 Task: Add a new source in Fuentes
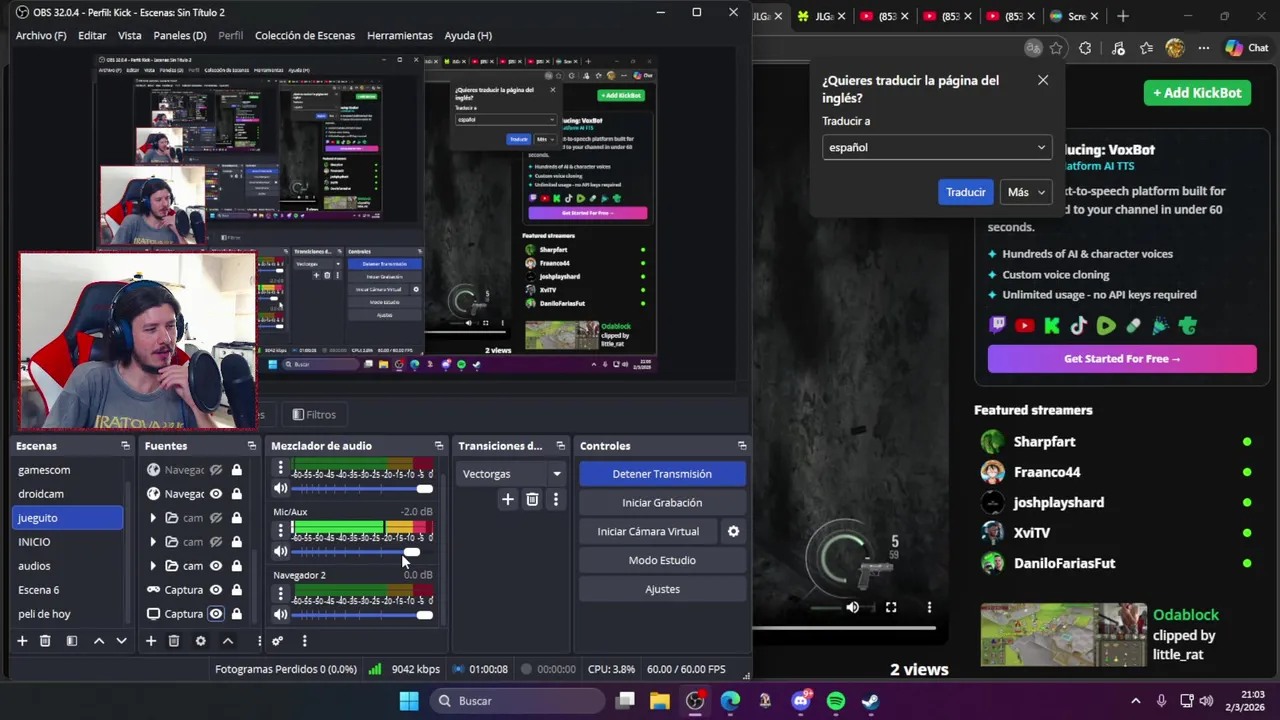(151, 641)
